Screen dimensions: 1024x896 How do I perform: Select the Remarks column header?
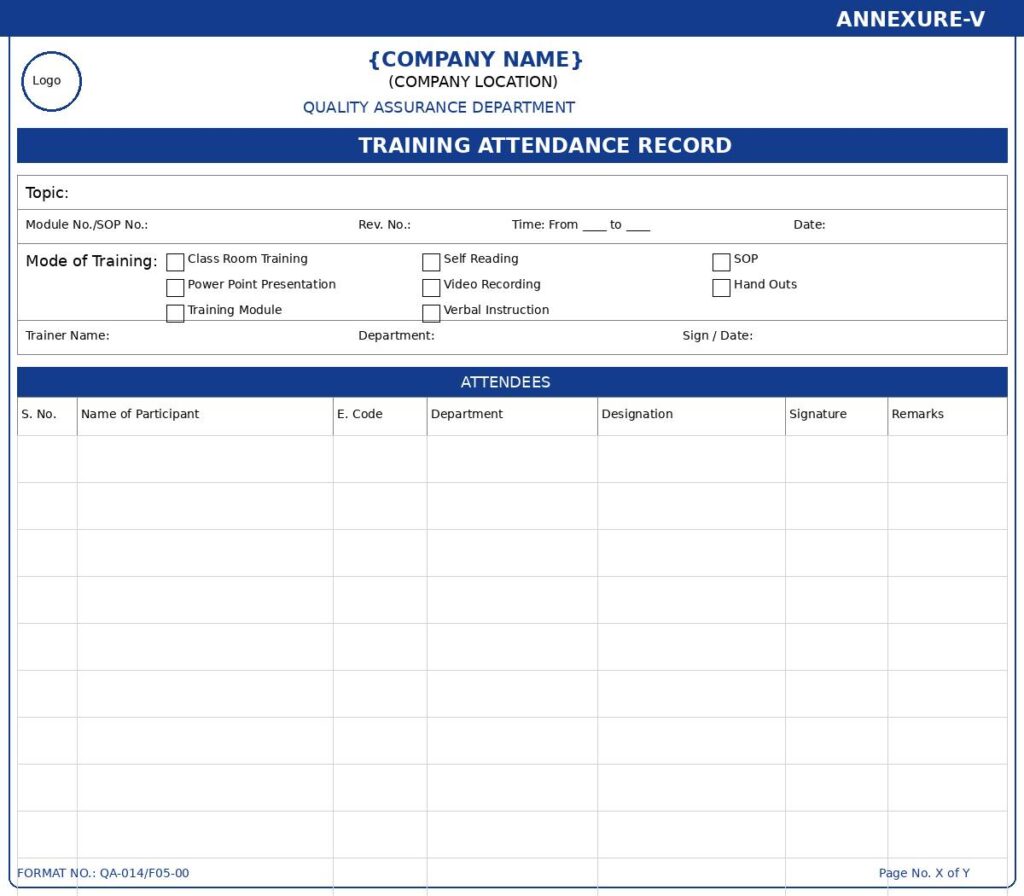coord(948,416)
